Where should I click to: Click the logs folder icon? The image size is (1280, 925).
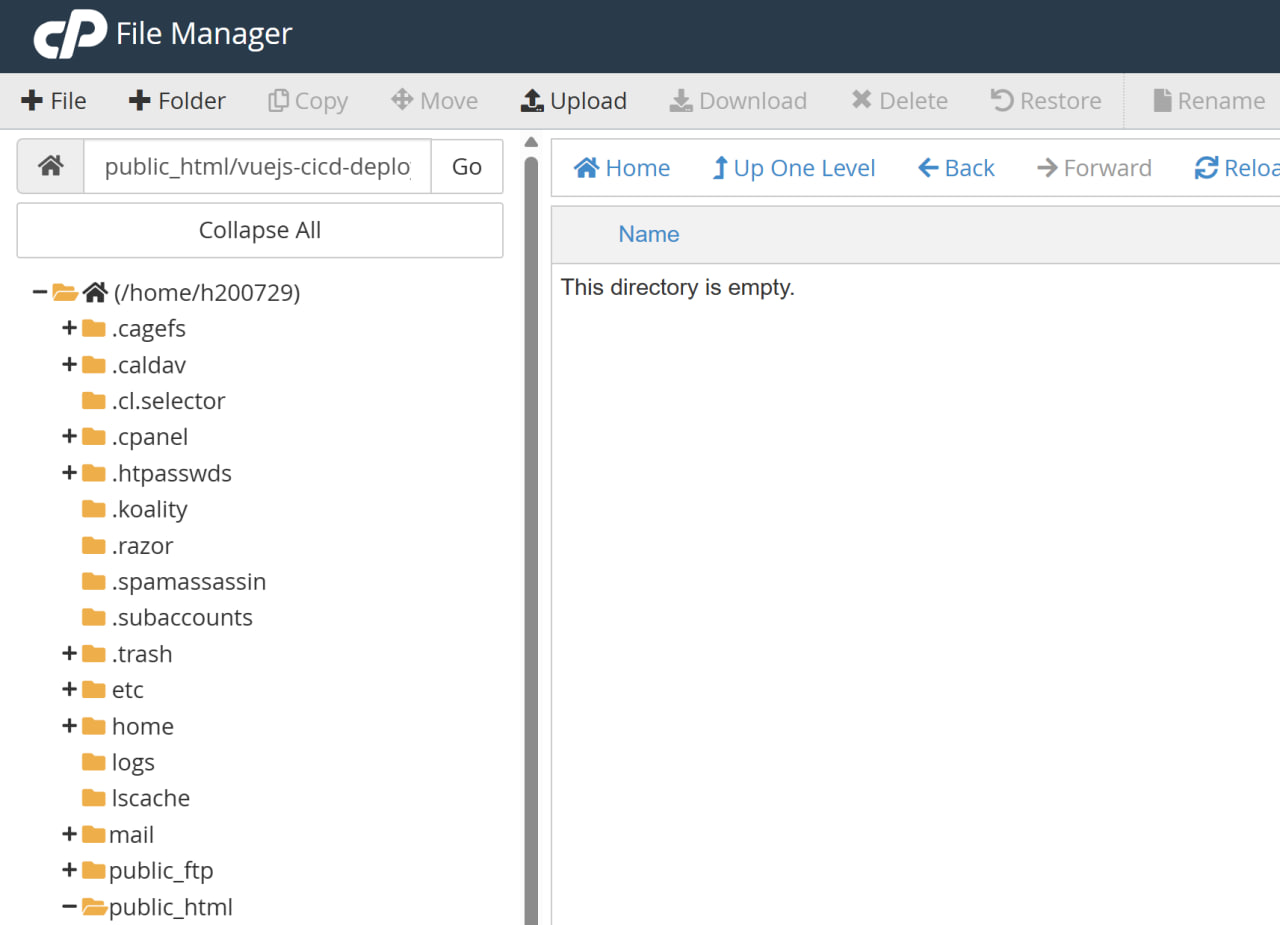[94, 761]
